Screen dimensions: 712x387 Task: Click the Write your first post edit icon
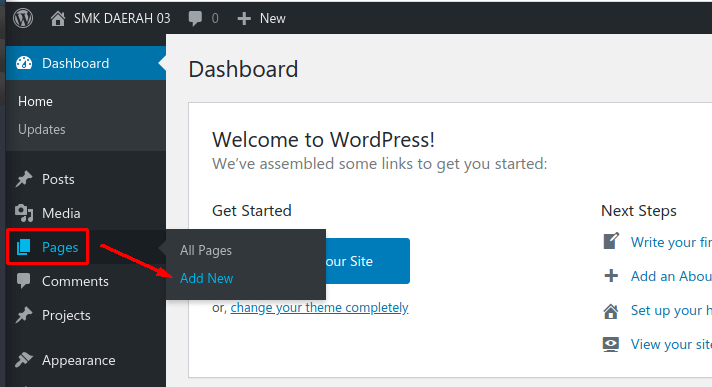point(611,241)
